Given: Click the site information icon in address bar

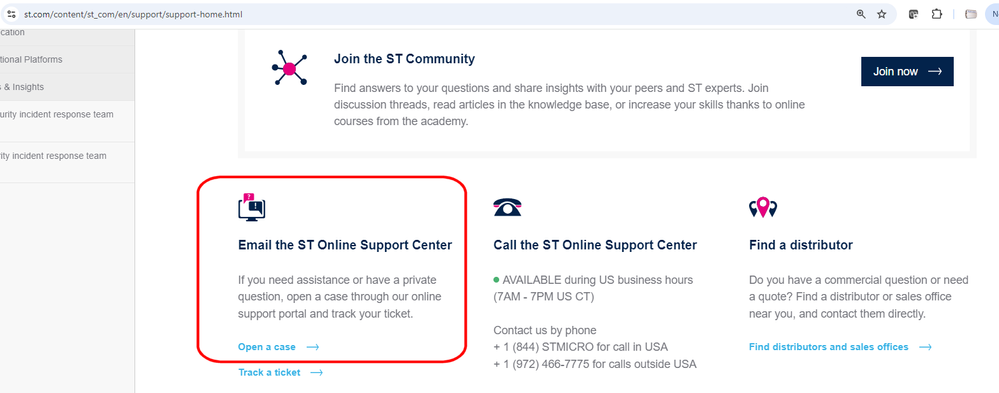Looking at the screenshot, I should [x=11, y=14].
